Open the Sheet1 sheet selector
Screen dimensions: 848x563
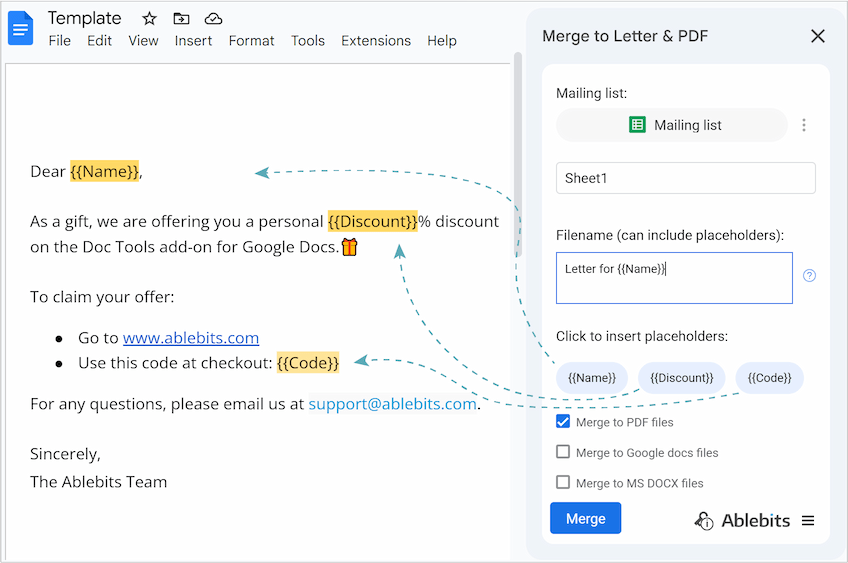686,178
